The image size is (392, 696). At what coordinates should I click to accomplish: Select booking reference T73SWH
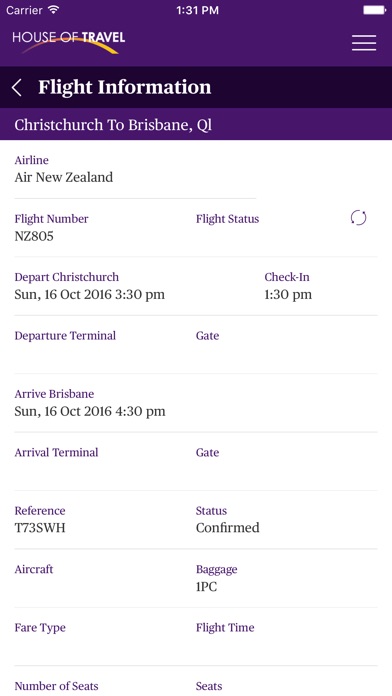40,528
